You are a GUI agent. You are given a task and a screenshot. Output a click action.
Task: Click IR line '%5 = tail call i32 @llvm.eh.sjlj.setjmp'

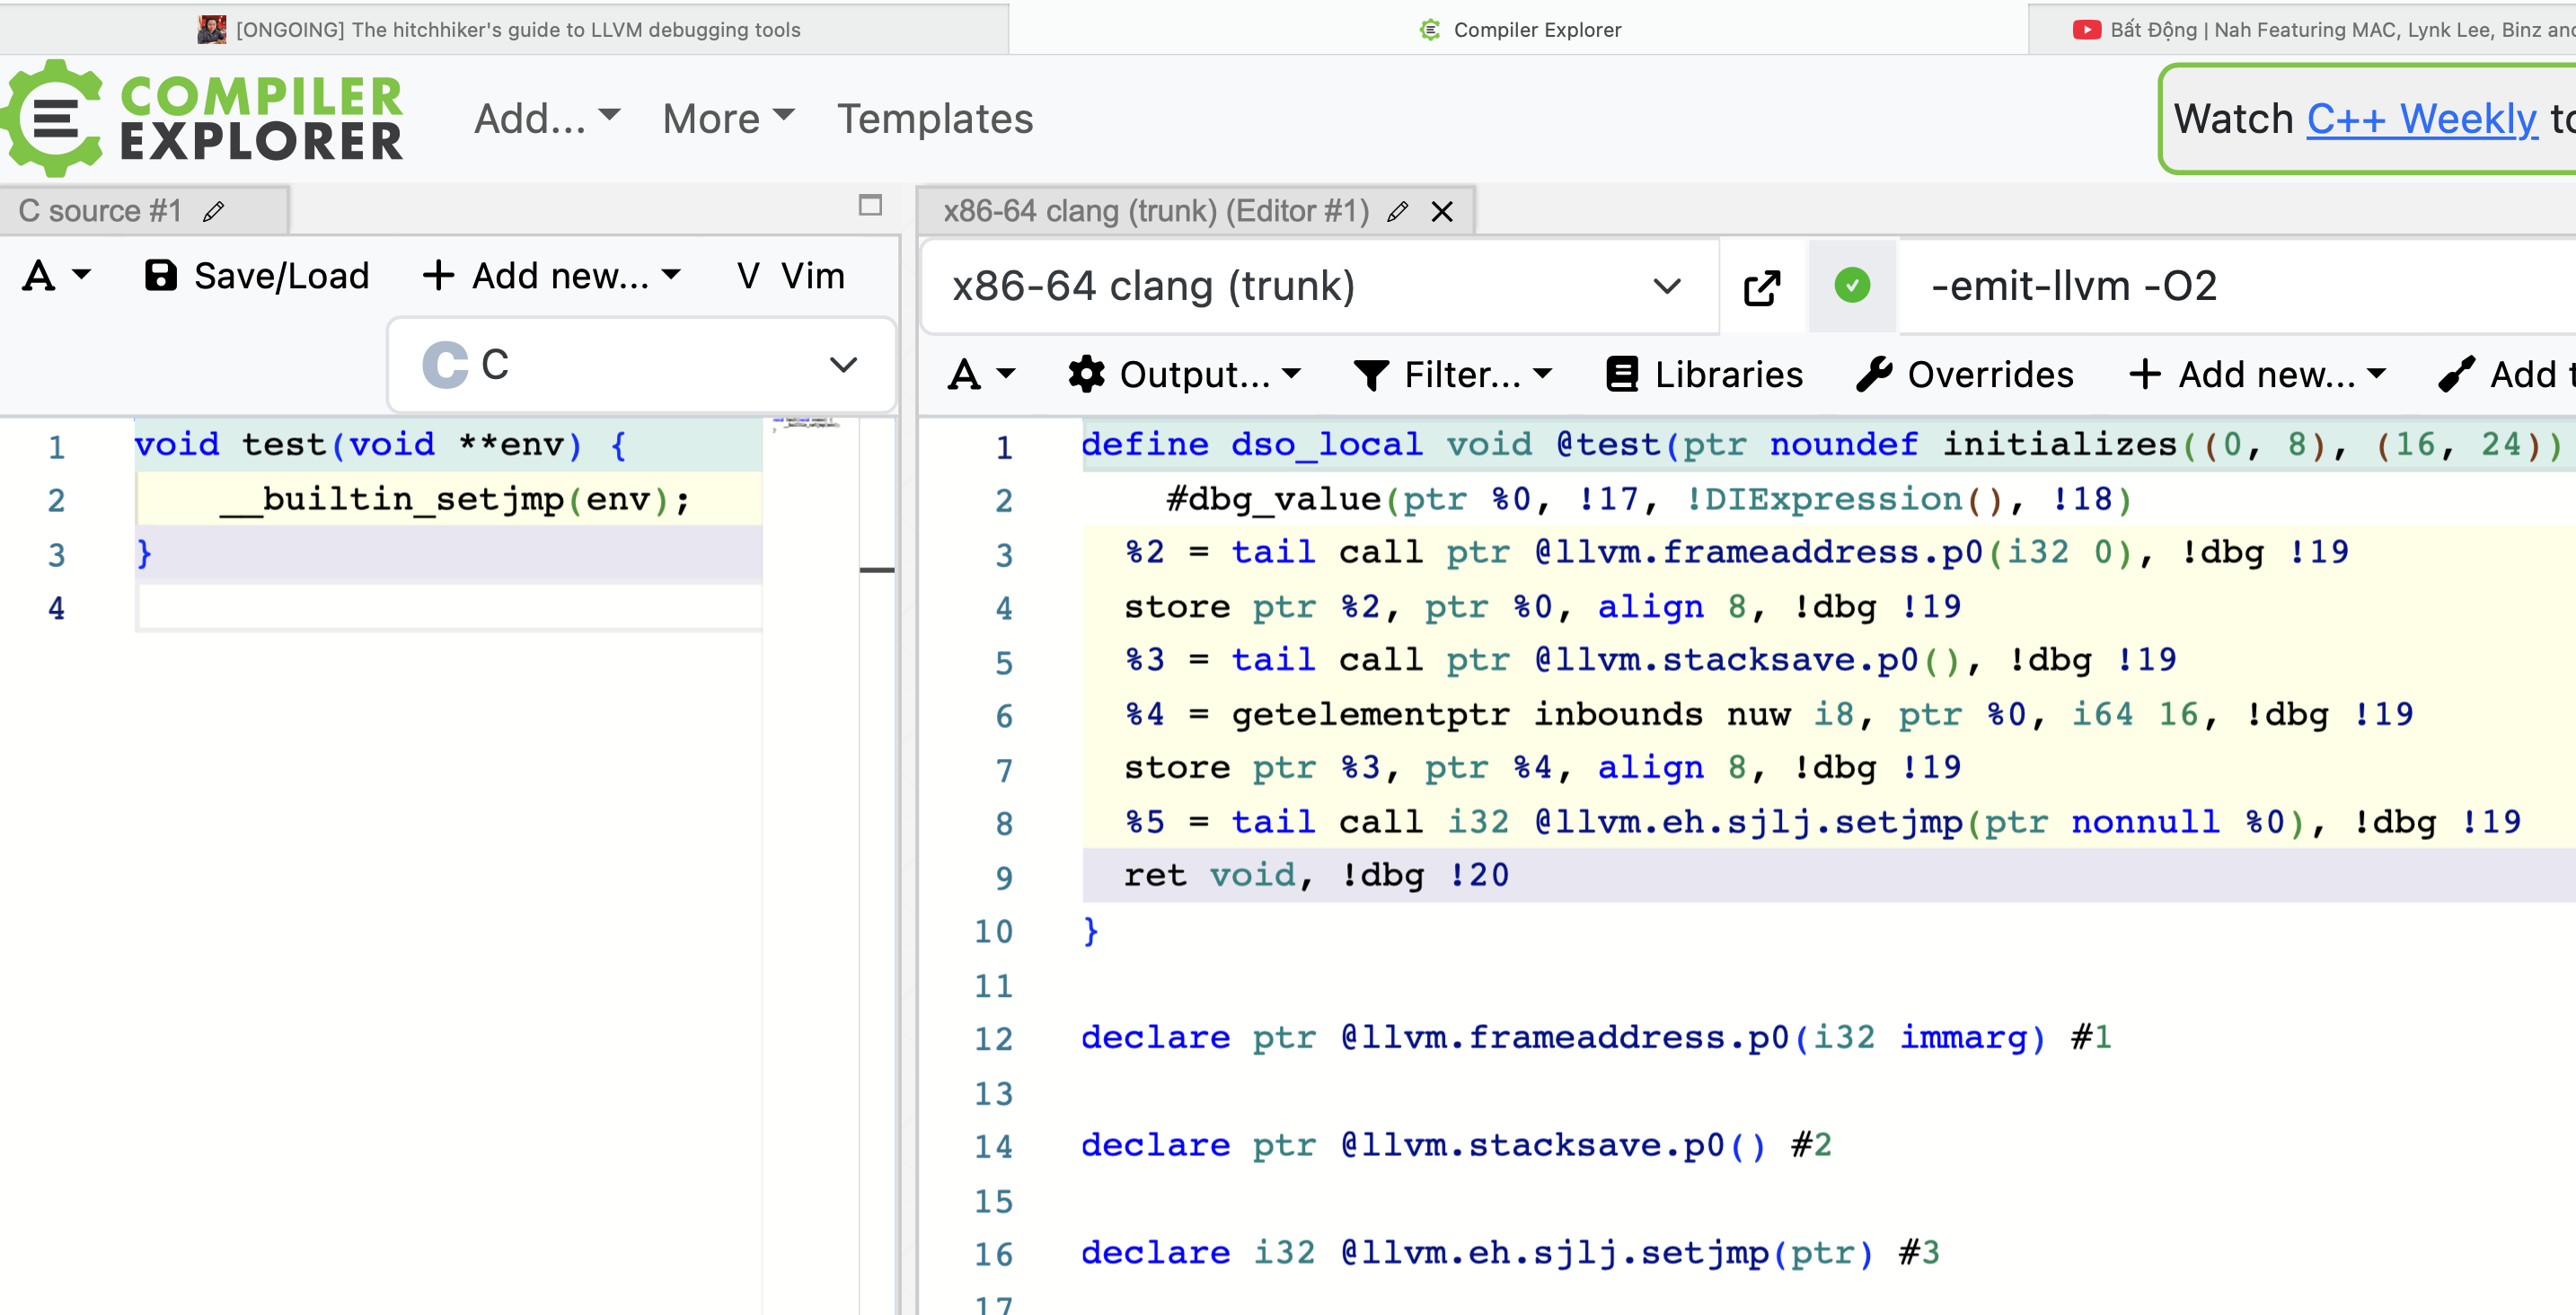pyautogui.click(x=1822, y=822)
